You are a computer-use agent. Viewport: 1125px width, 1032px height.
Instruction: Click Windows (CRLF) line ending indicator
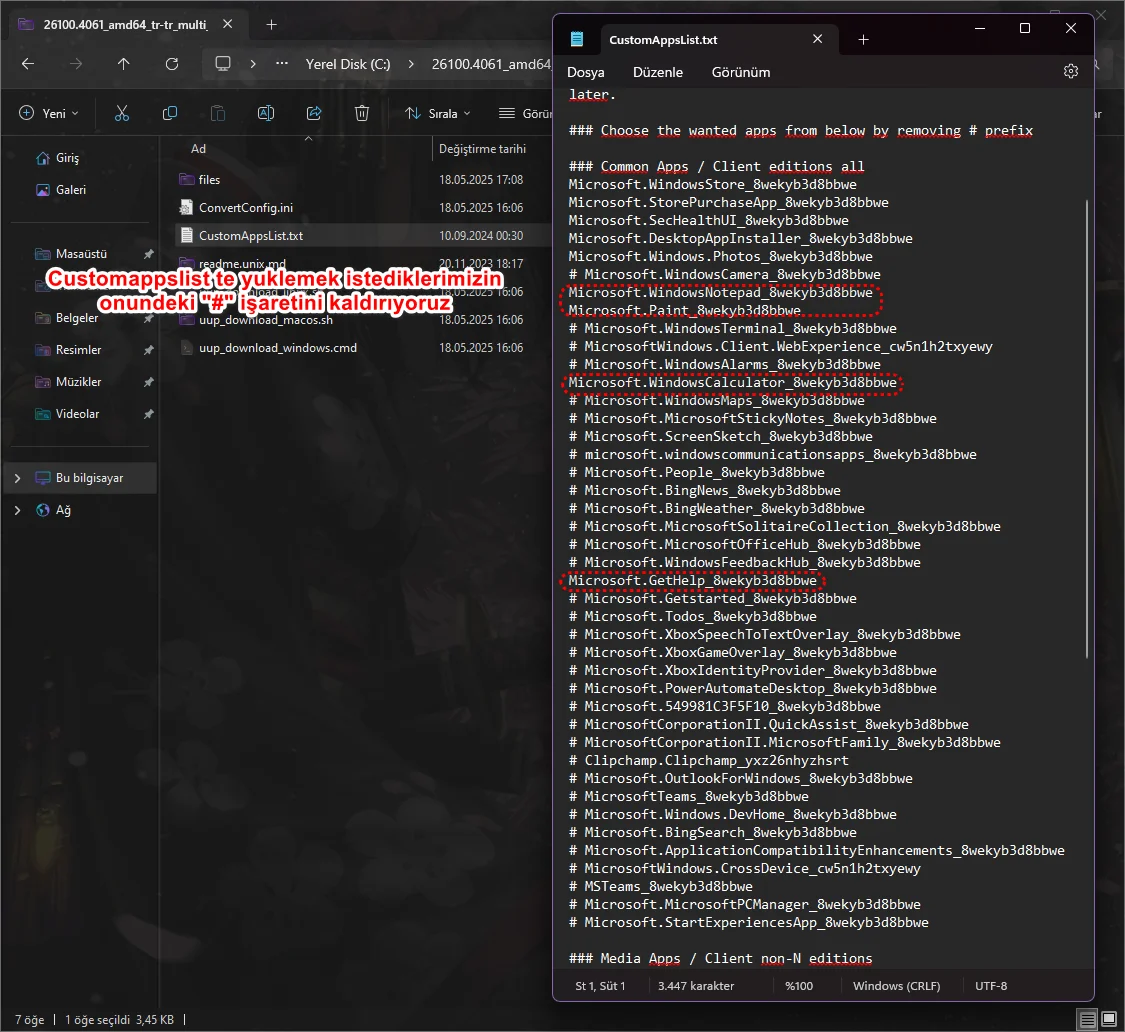tap(896, 986)
